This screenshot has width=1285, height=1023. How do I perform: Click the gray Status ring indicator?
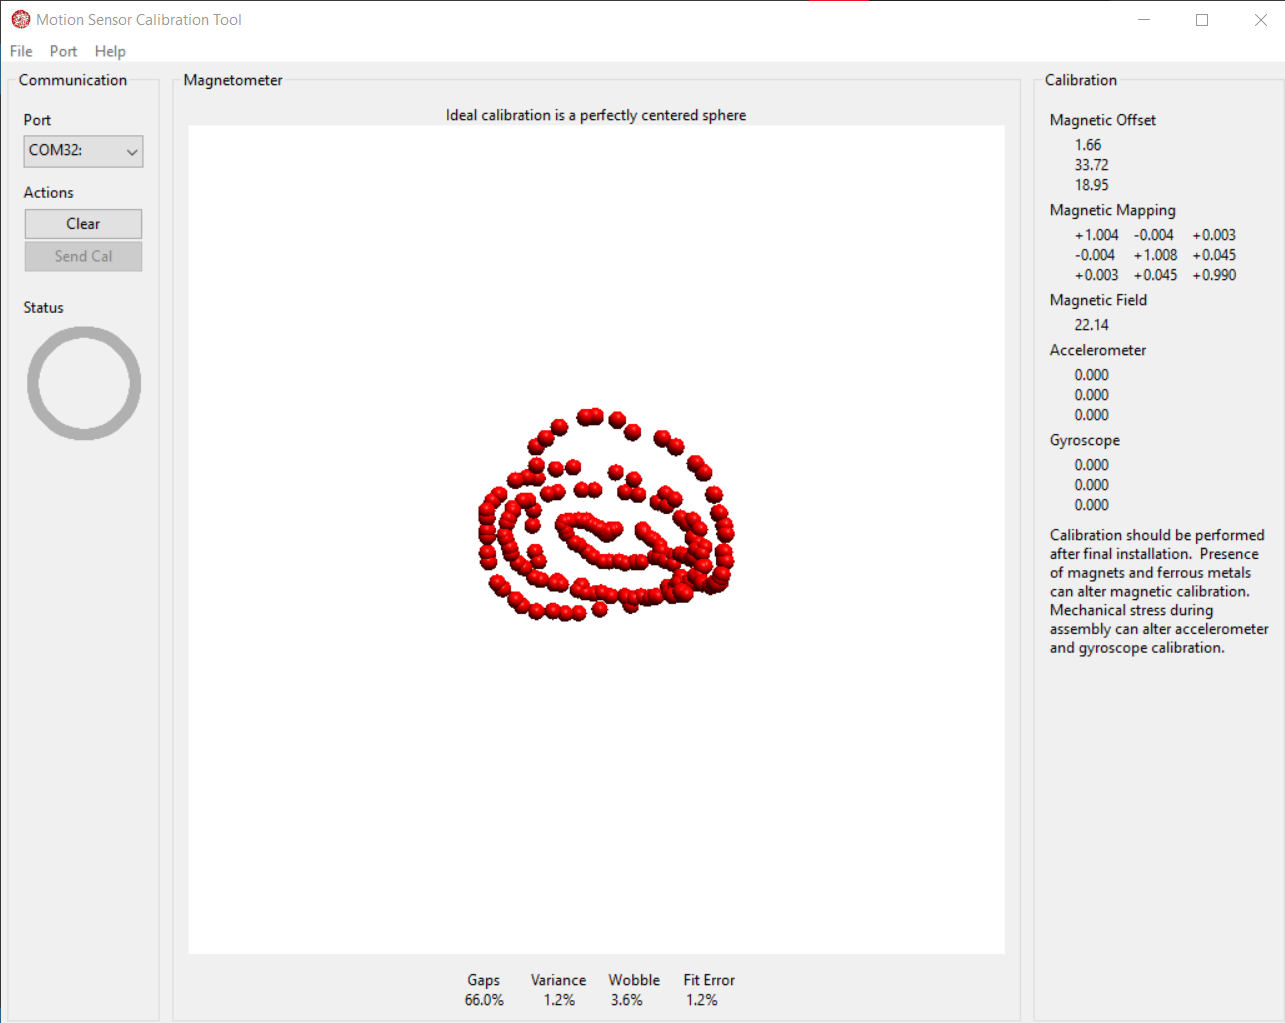(84, 383)
